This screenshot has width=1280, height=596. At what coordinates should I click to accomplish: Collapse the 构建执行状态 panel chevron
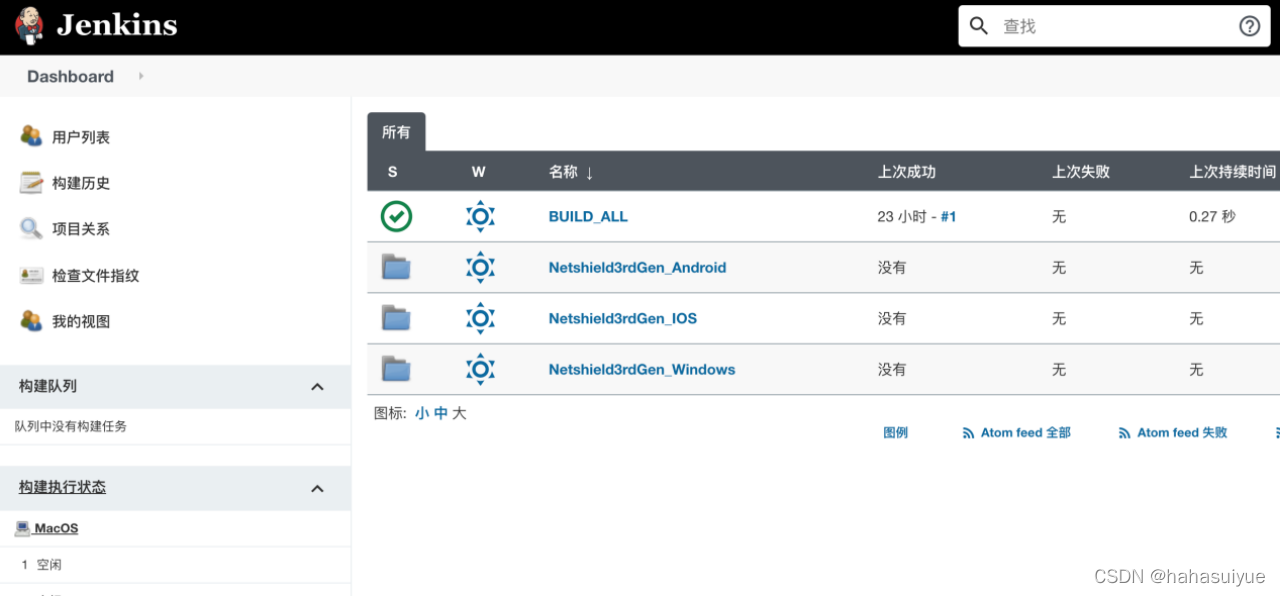[x=317, y=489]
